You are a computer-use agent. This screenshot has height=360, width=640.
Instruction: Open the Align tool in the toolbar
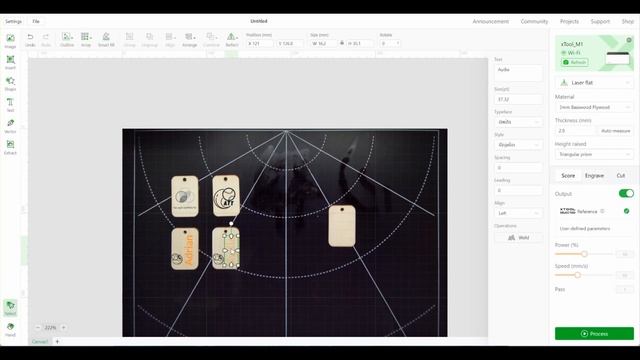tap(170, 40)
